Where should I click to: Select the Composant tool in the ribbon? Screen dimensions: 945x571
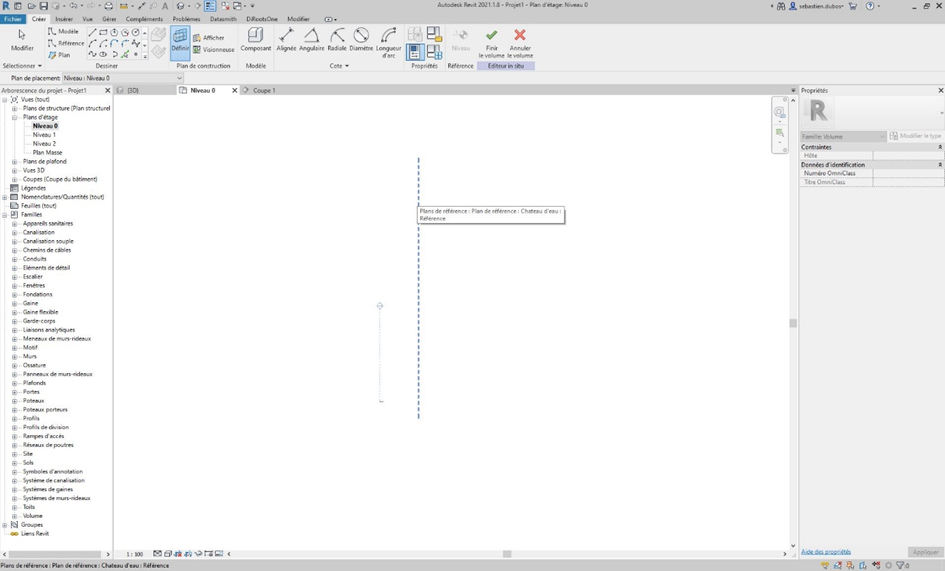tap(255, 41)
